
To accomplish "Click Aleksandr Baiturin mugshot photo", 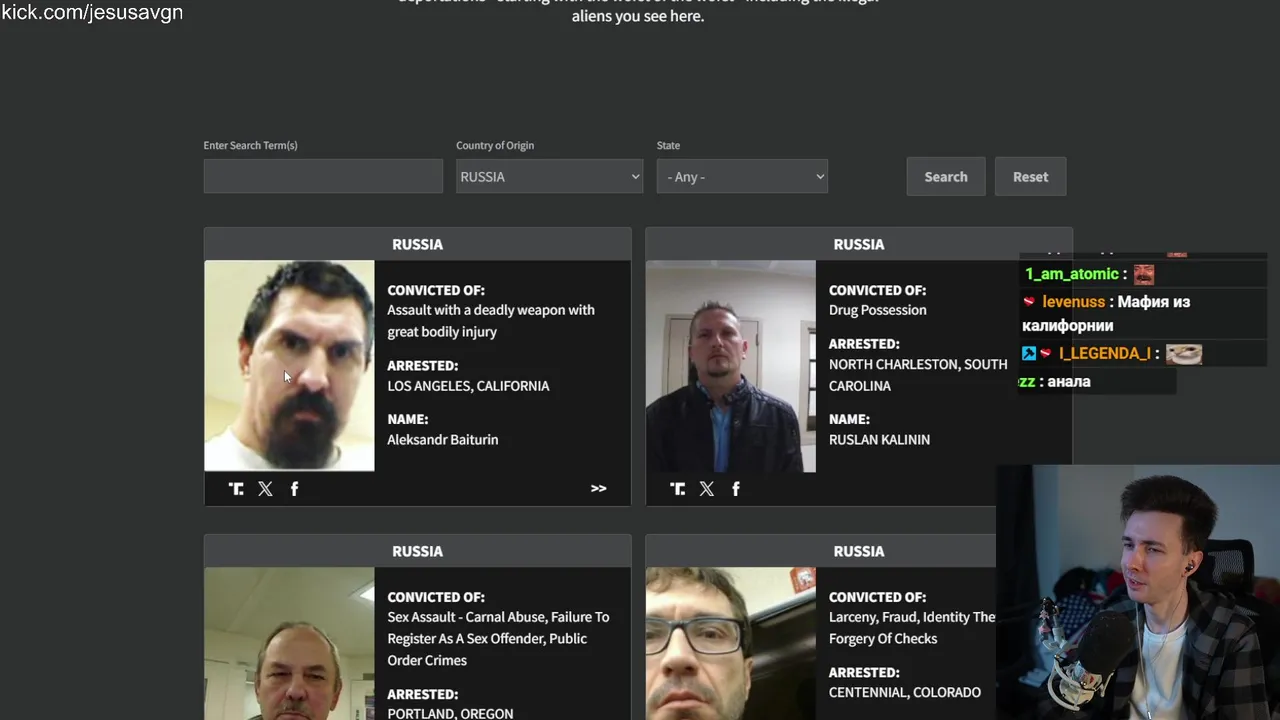I will 289,366.
